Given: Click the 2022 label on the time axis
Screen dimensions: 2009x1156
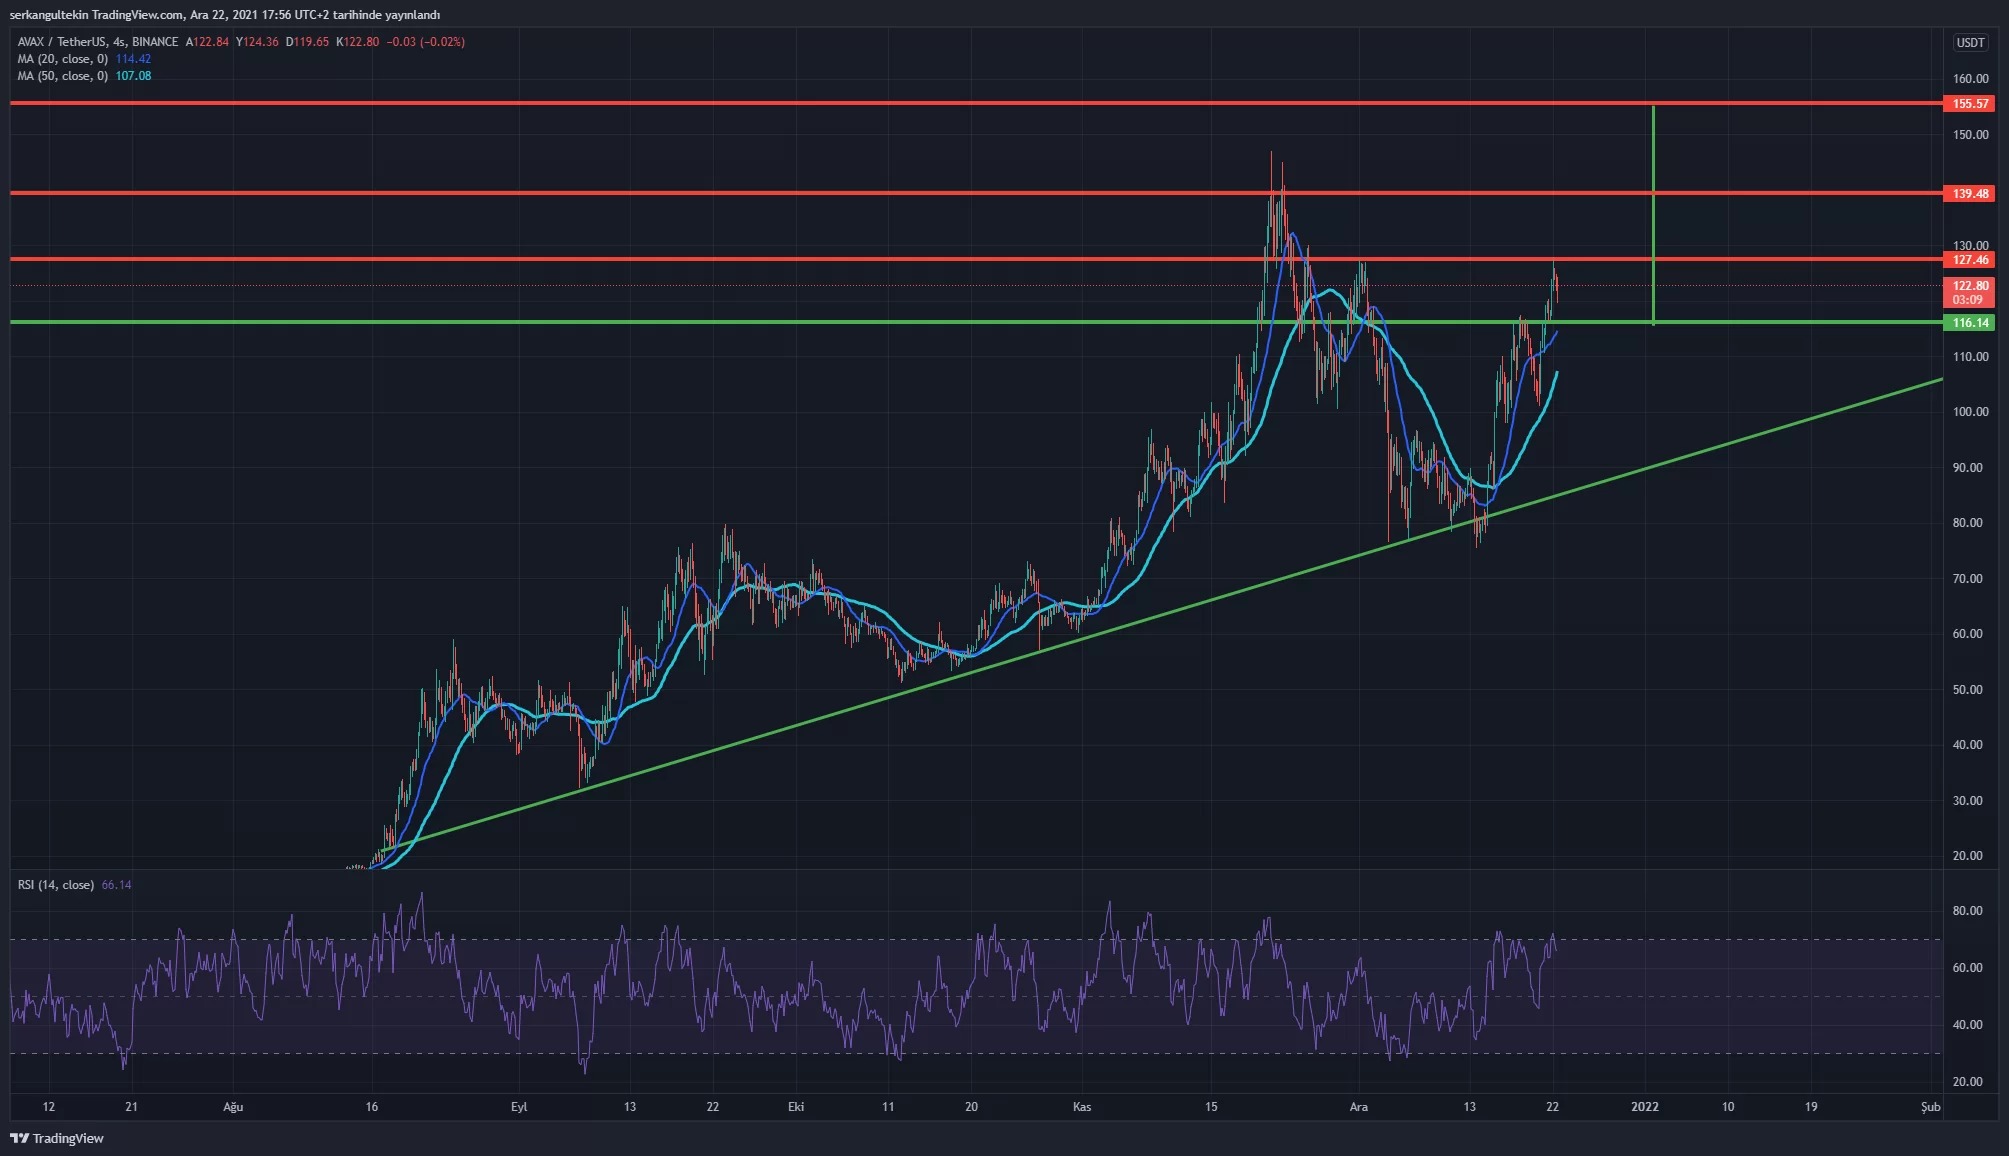Looking at the screenshot, I should tap(1644, 1107).
